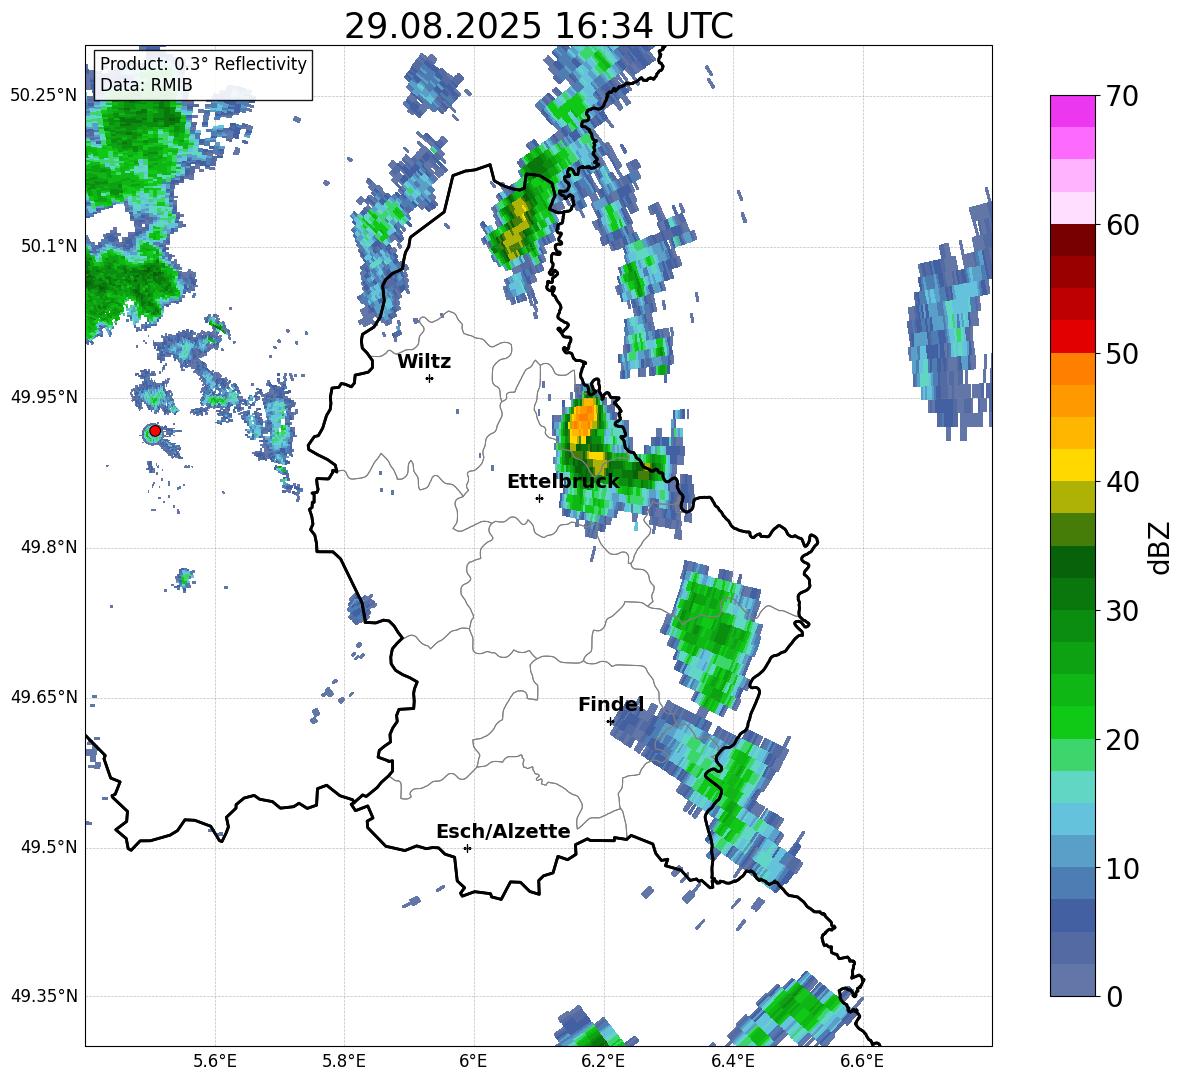
Task: Click the cross marker below the Ettelbruck label
Action: tap(539, 498)
